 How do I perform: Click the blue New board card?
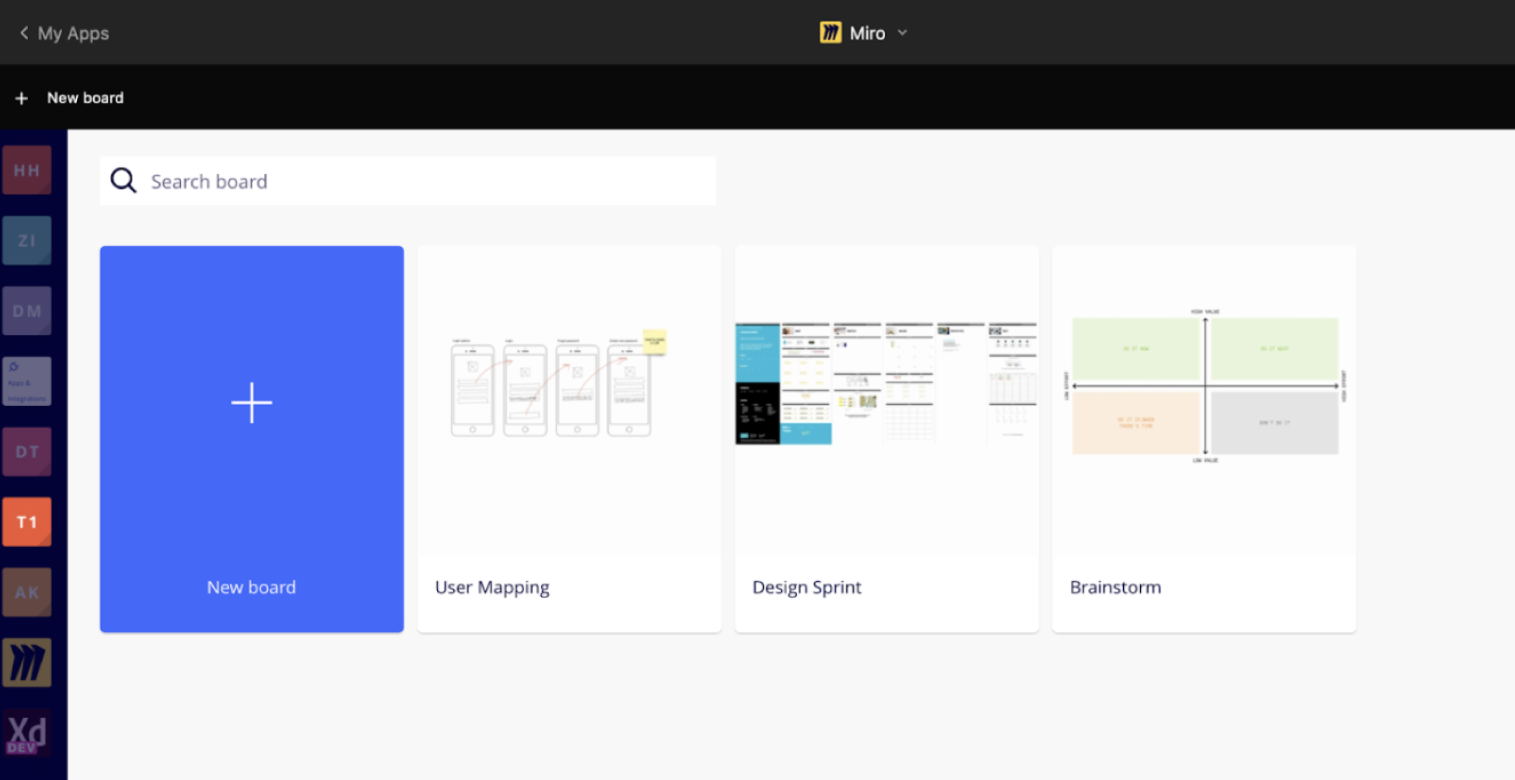pyautogui.click(x=251, y=438)
